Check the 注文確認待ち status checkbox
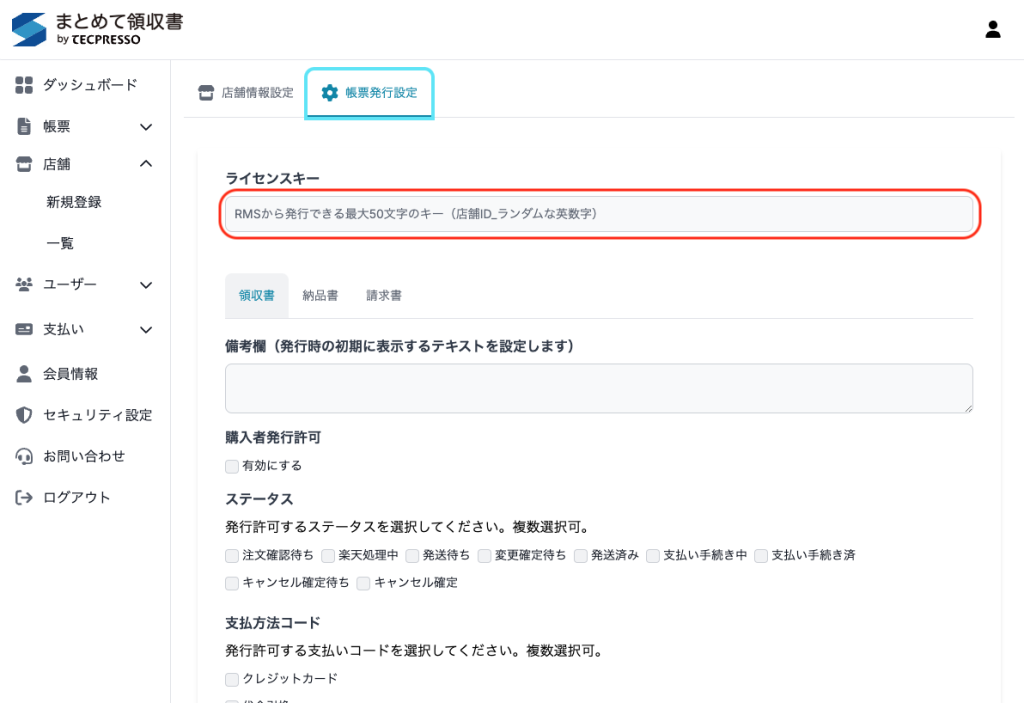Image resolution: width=1024 pixels, height=703 pixels. click(232, 555)
